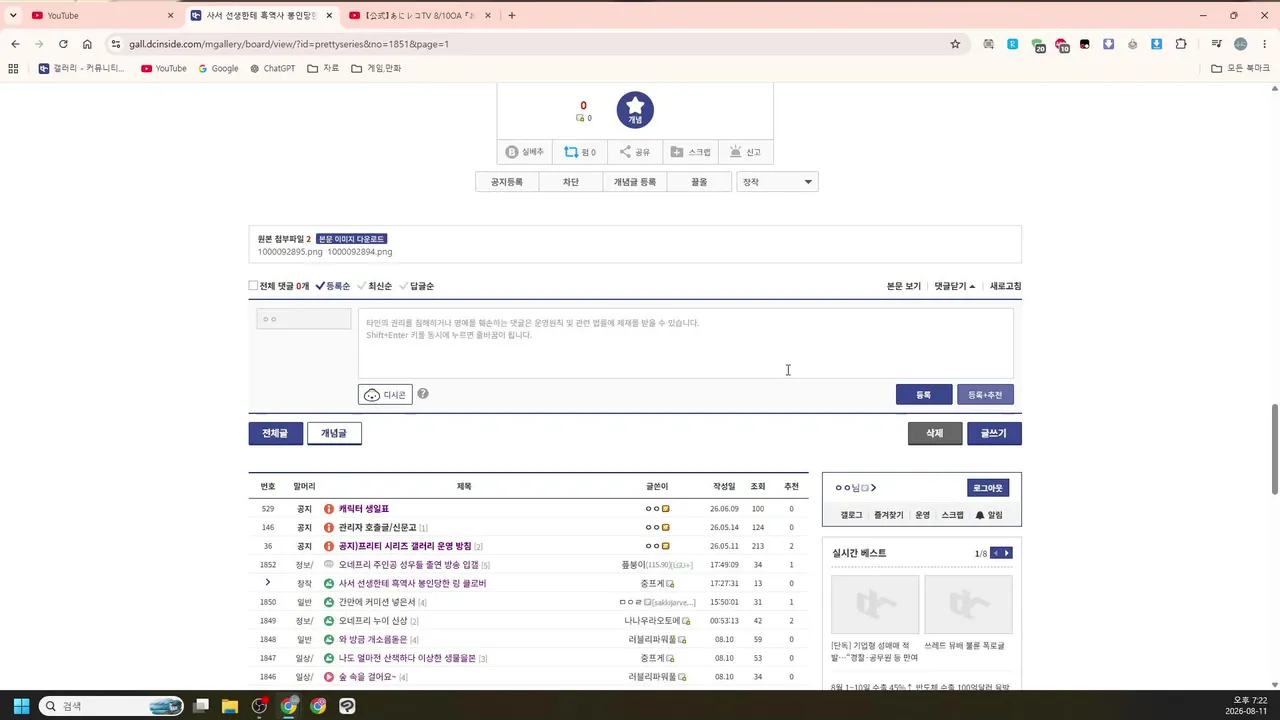
Task: Open the 자료 bookmarks folder
Action: tap(323, 68)
